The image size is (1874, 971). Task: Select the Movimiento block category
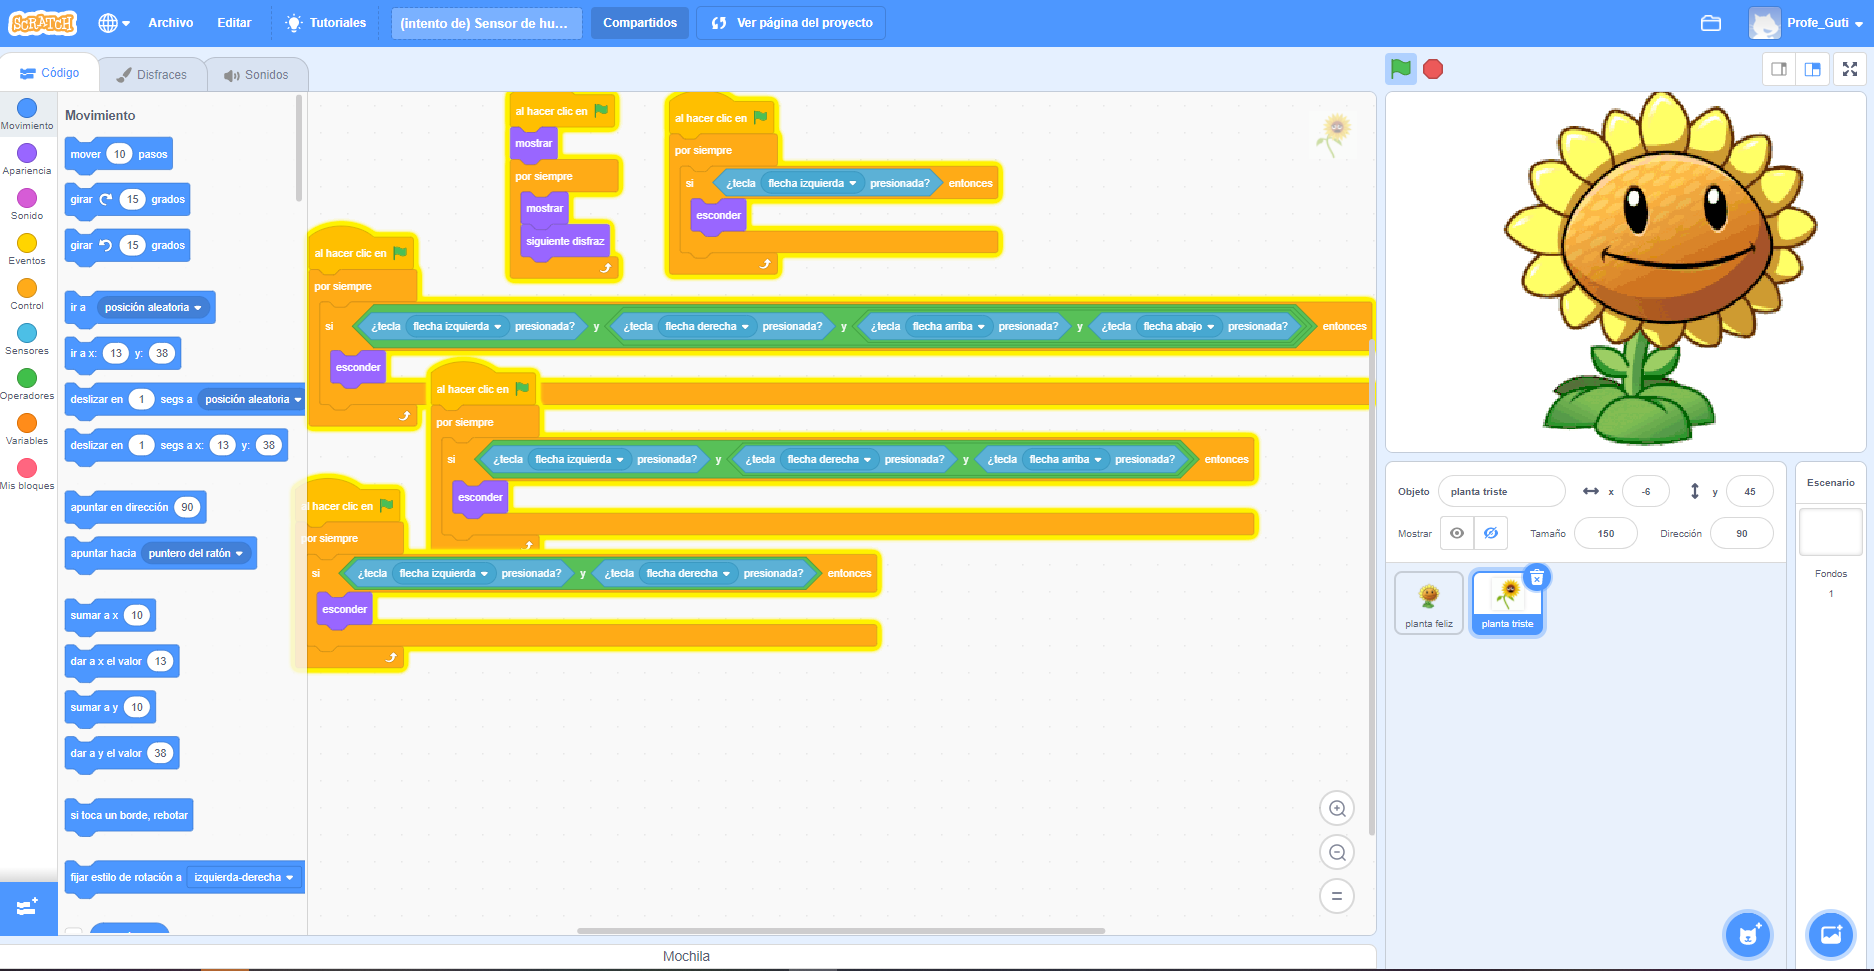point(27,114)
